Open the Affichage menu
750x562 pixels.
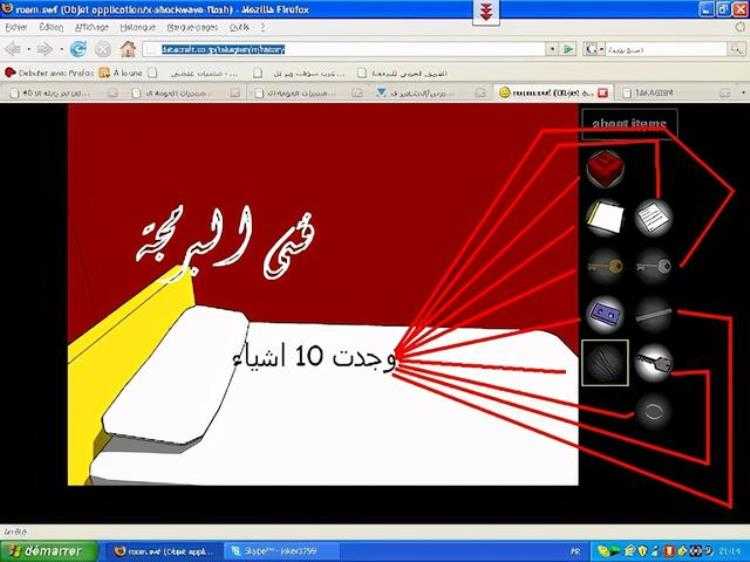click(92, 27)
